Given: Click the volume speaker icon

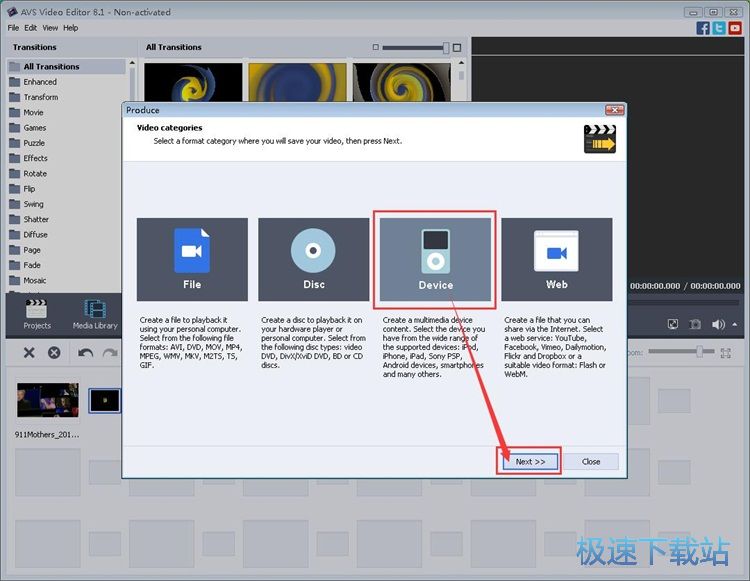Looking at the screenshot, I should [718, 324].
